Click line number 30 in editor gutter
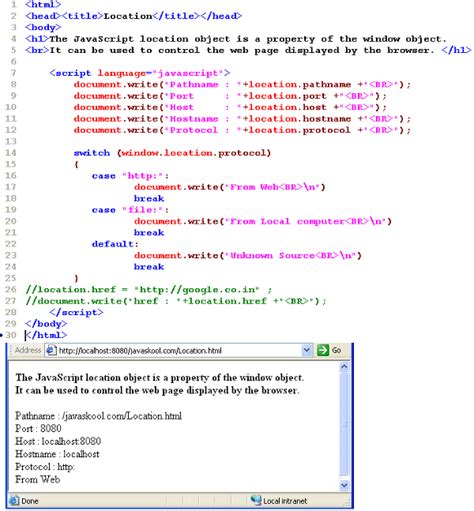The height and width of the screenshot is (511, 474). point(11,335)
